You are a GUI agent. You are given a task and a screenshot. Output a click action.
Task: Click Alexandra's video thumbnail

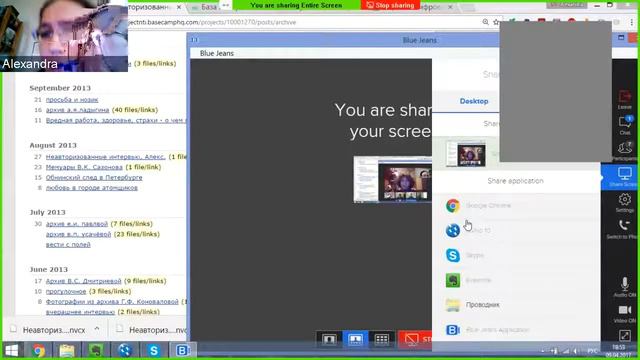pos(64,36)
